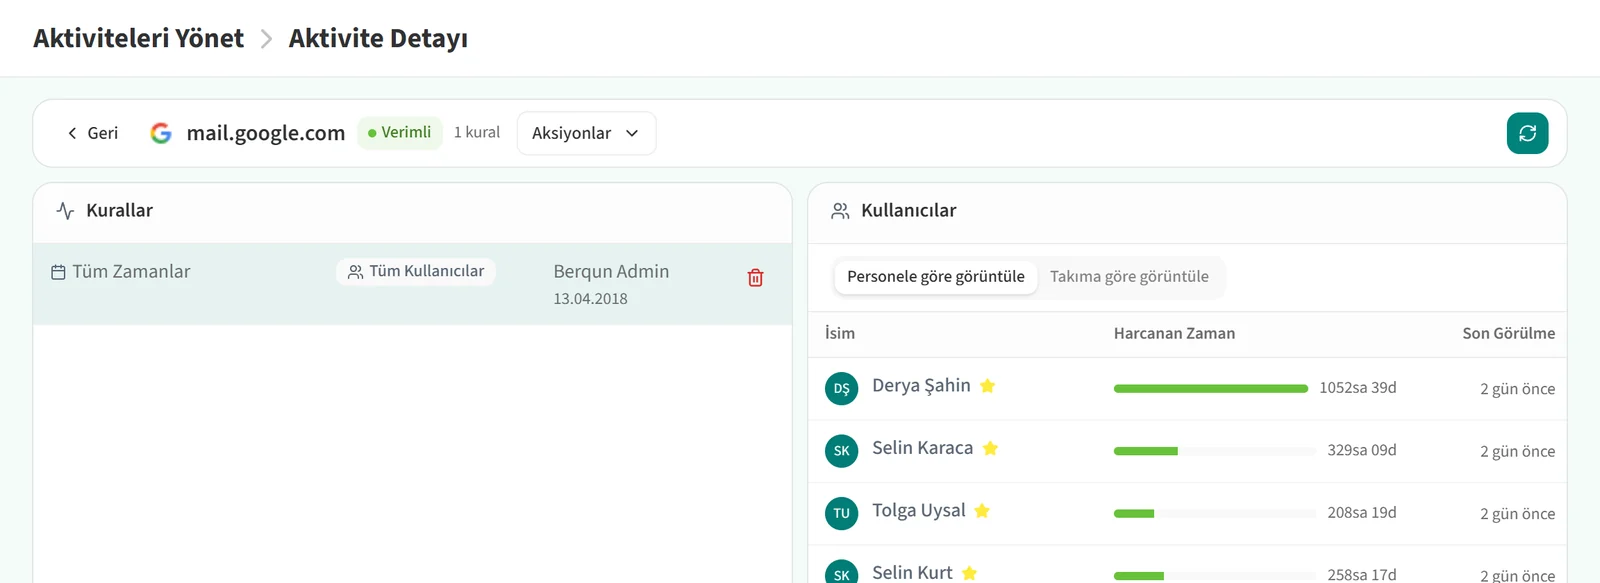Click the back chevron icon next to Geri
The width and height of the screenshot is (1600, 583).
(72, 133)
